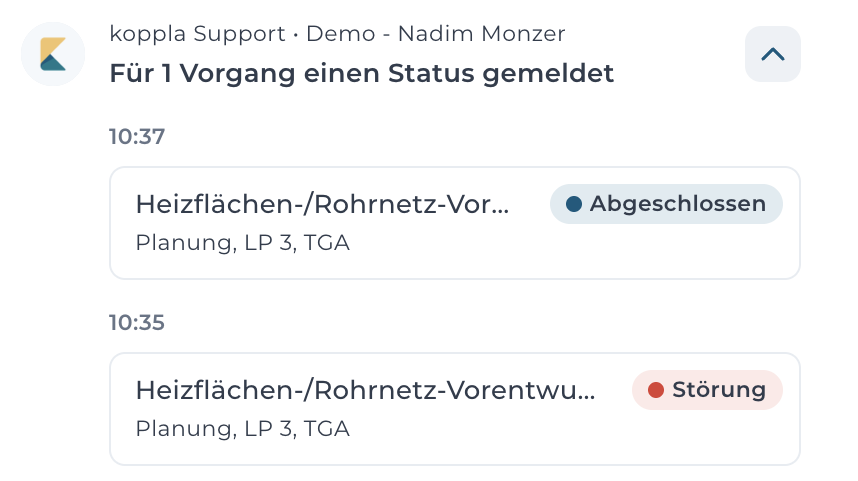Screen dimensions: 858x481
Task: Open the Heizflächen-/Rohrnetz-Vorentwu... title in the 10:35 card
Action: 365,390
